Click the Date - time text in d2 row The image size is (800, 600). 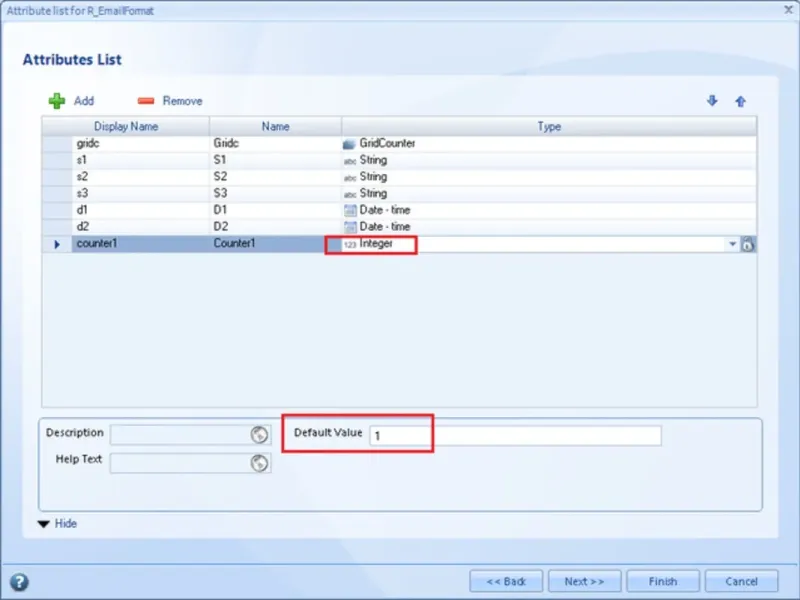(x=385, y=227)
